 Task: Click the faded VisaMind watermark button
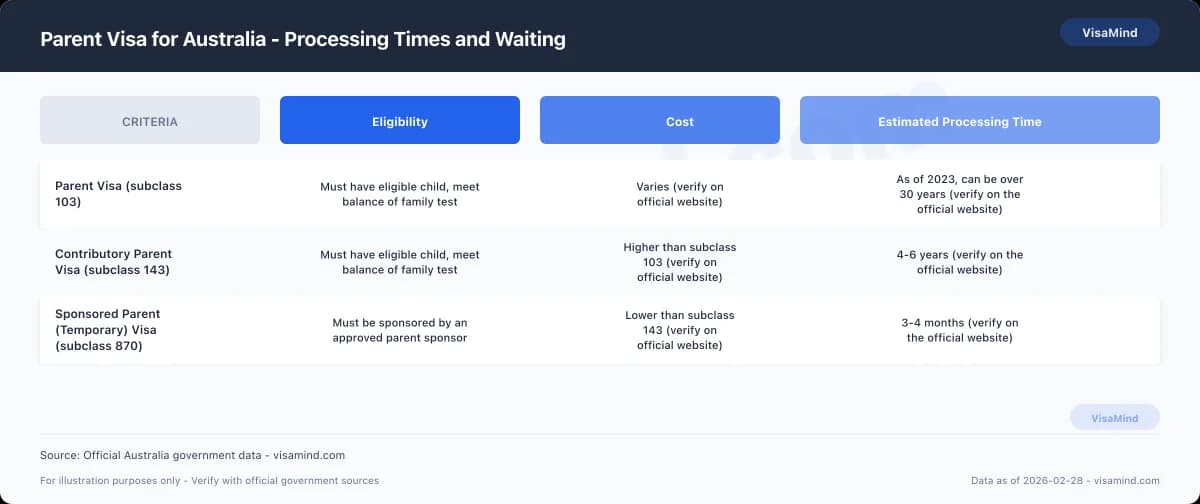coord(1114,418)
